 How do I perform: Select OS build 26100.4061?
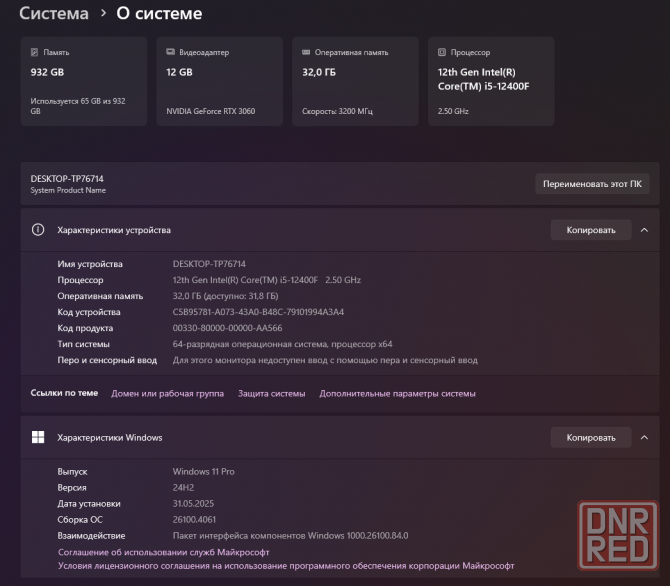point(194,520)
